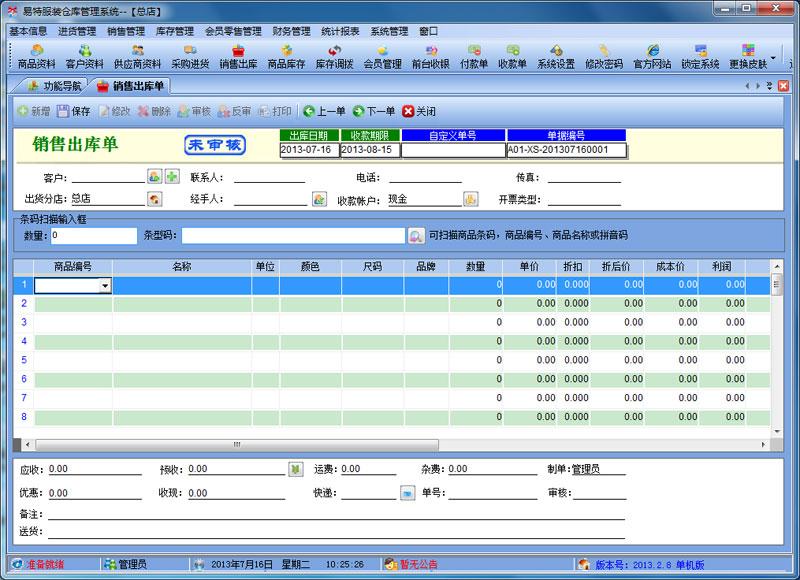The image size is (800, 580).
Task: Open 前台收银 toolbar icon
Action: click(x=431, y=57)
